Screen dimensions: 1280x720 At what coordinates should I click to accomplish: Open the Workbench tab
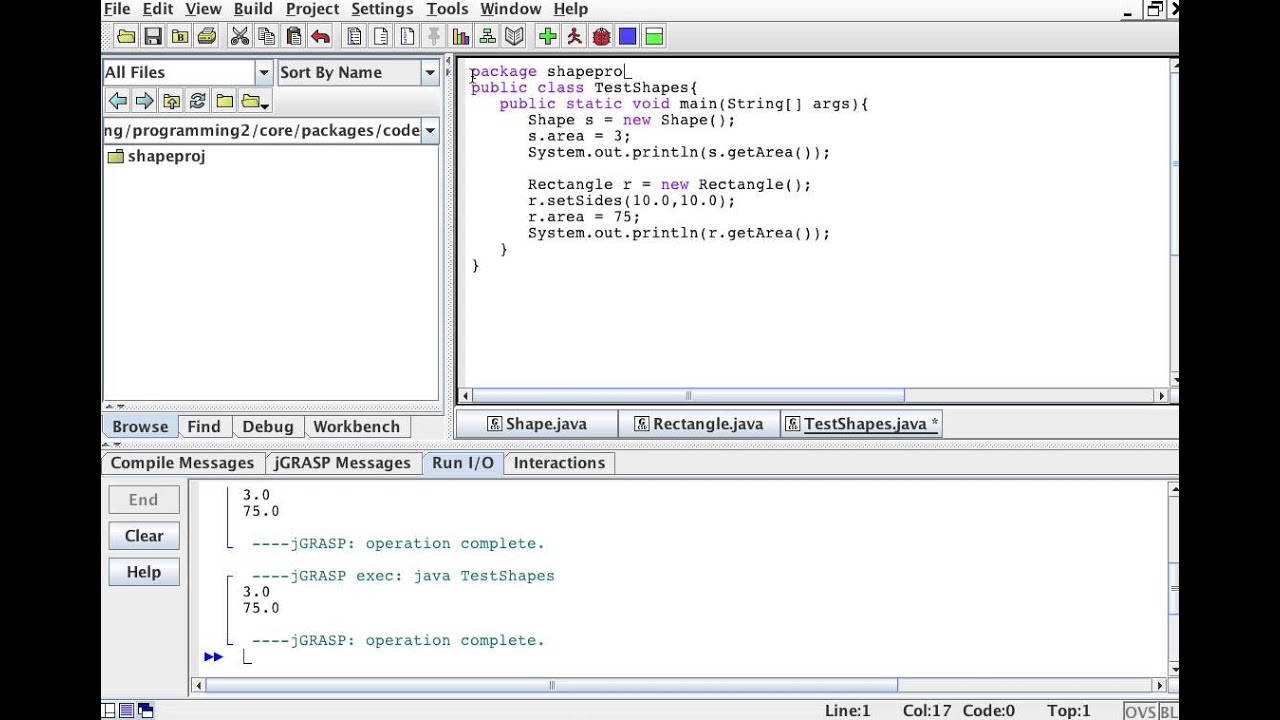[x=356, y=427]
